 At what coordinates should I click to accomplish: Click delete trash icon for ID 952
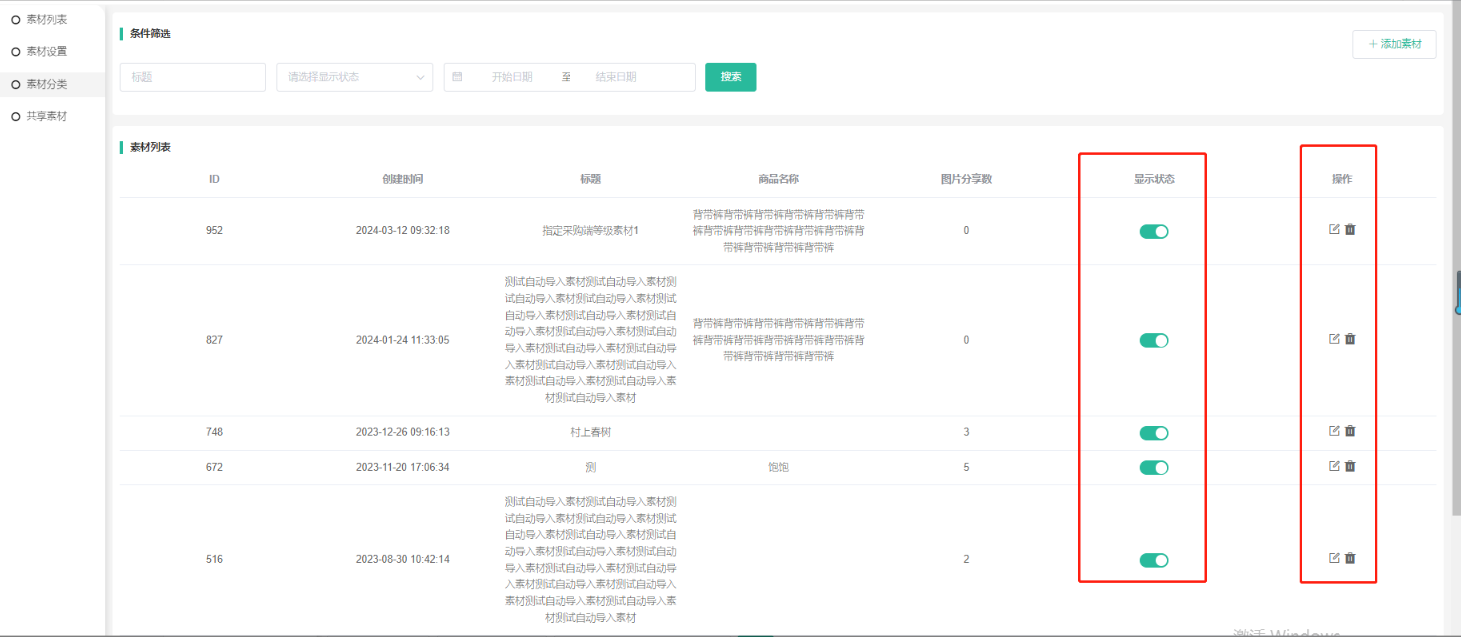(x=1350, y=229)
